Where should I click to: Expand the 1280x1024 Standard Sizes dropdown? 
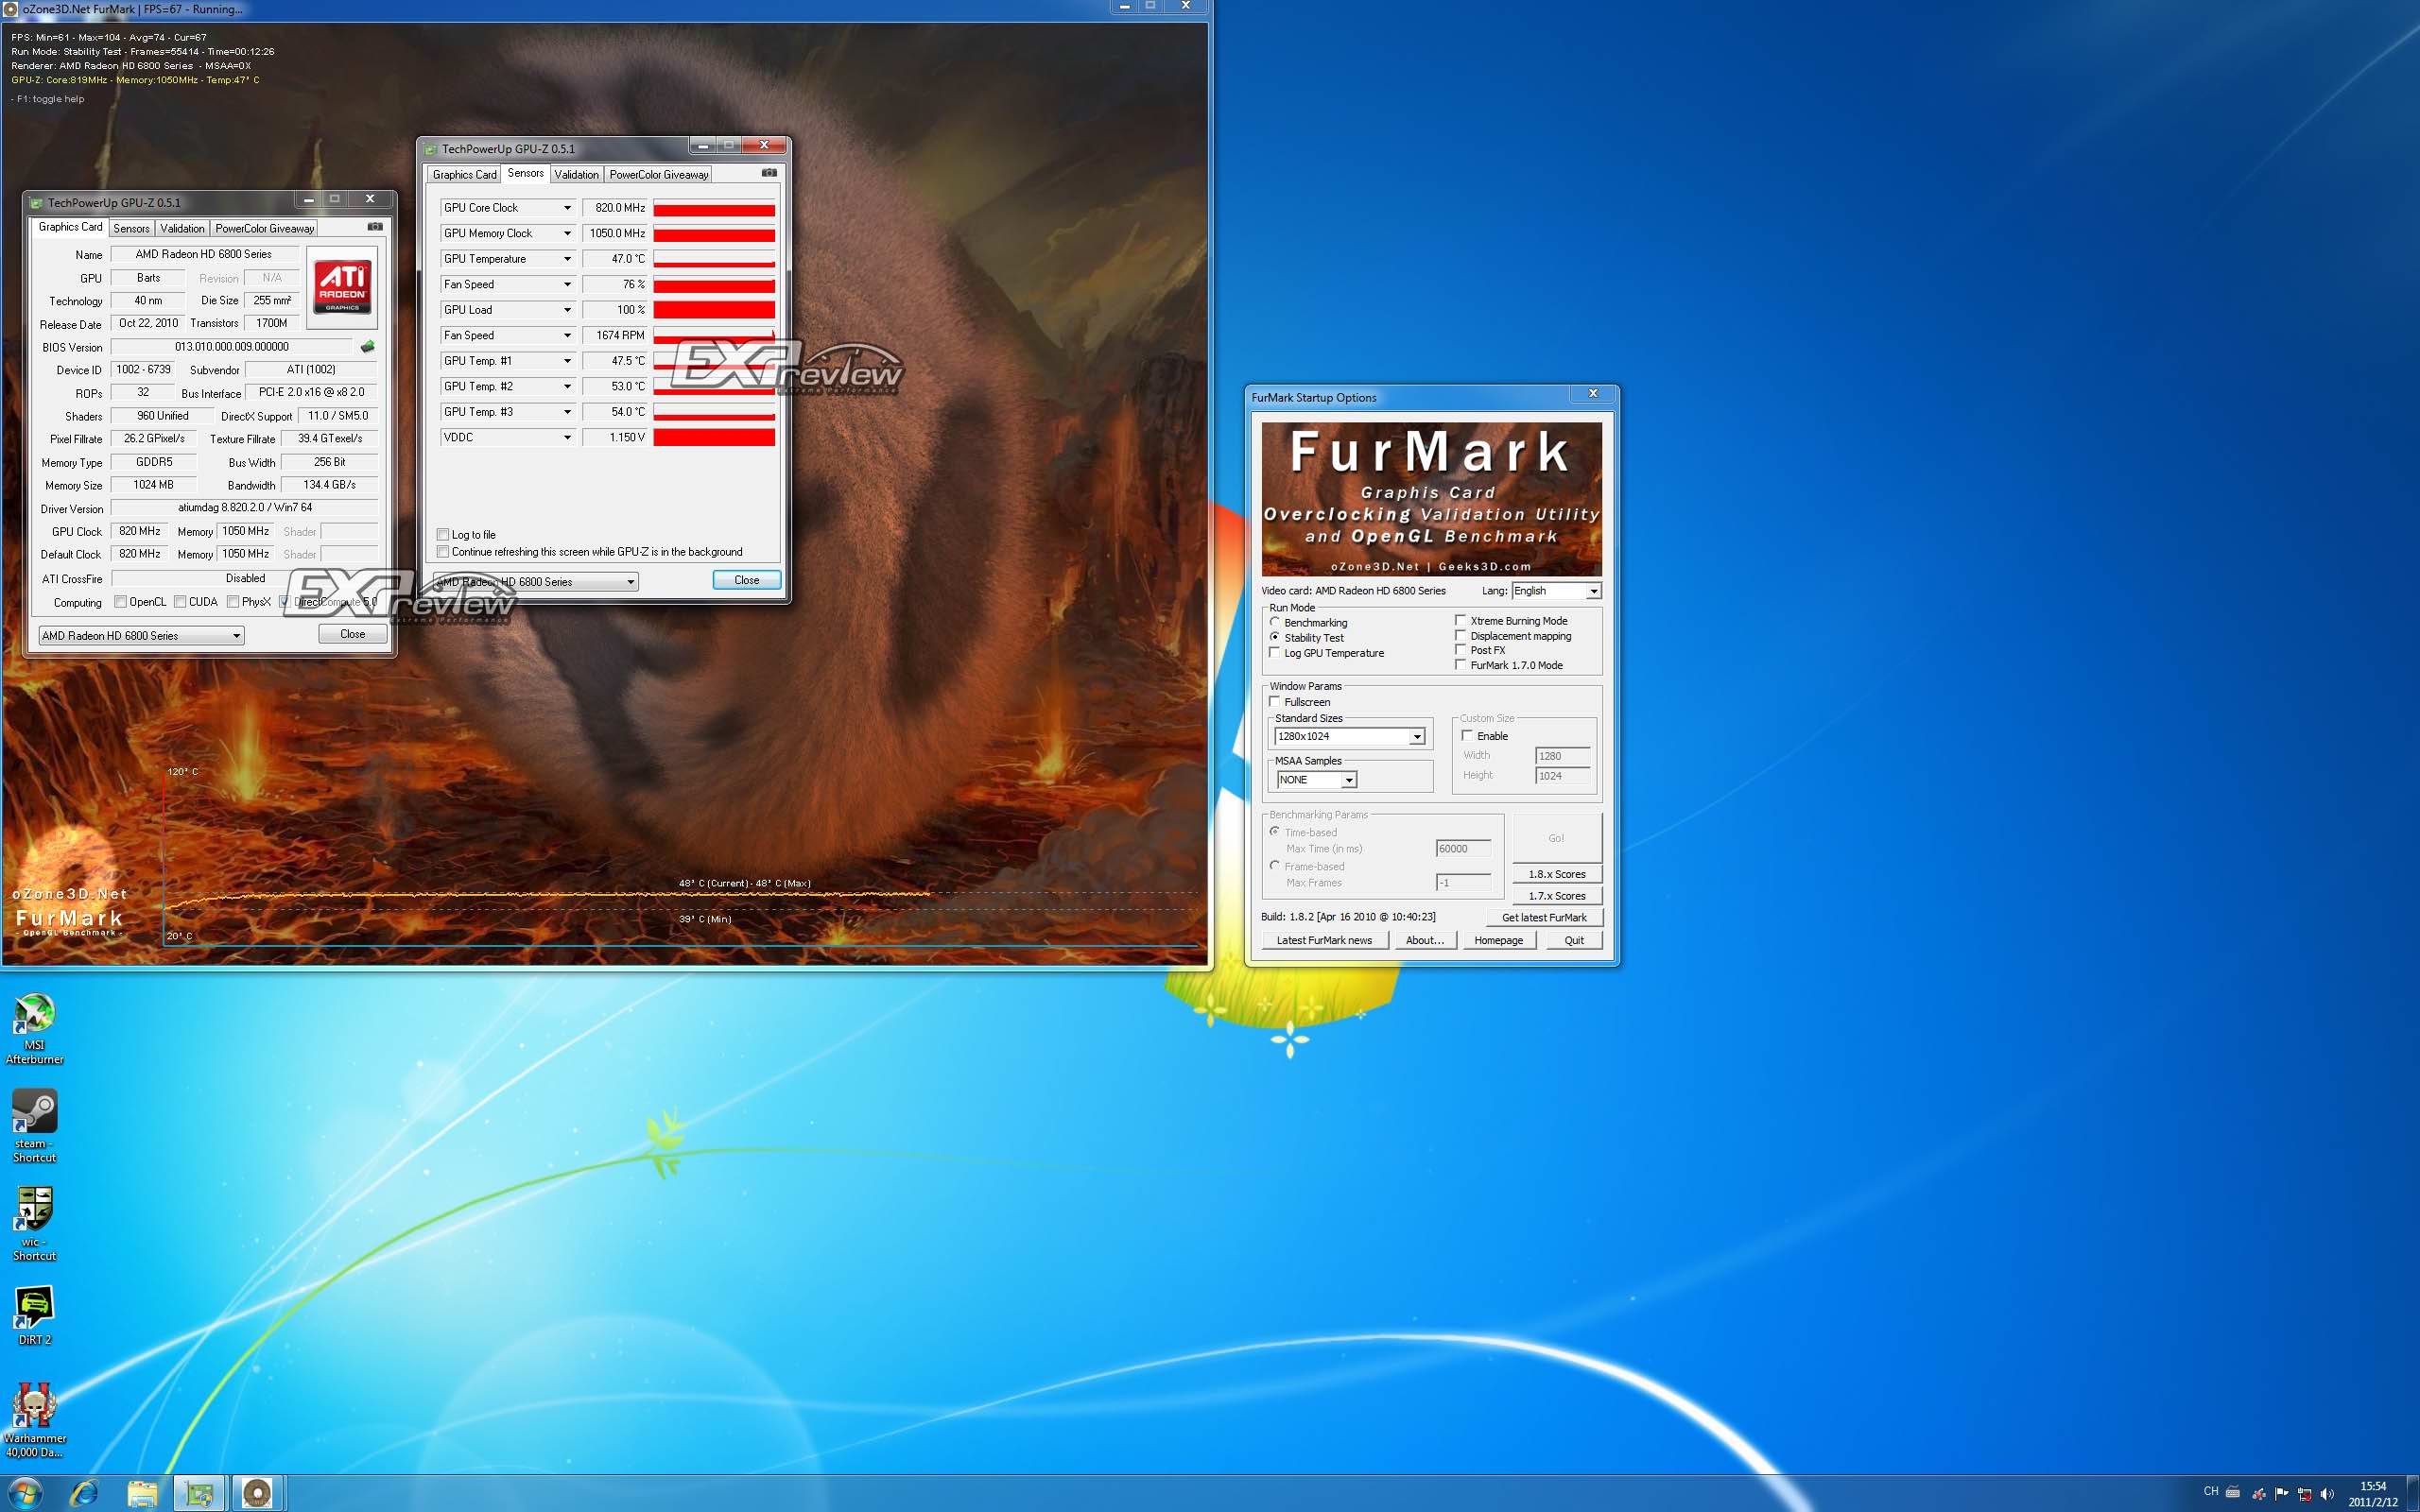click(1416, 737)
